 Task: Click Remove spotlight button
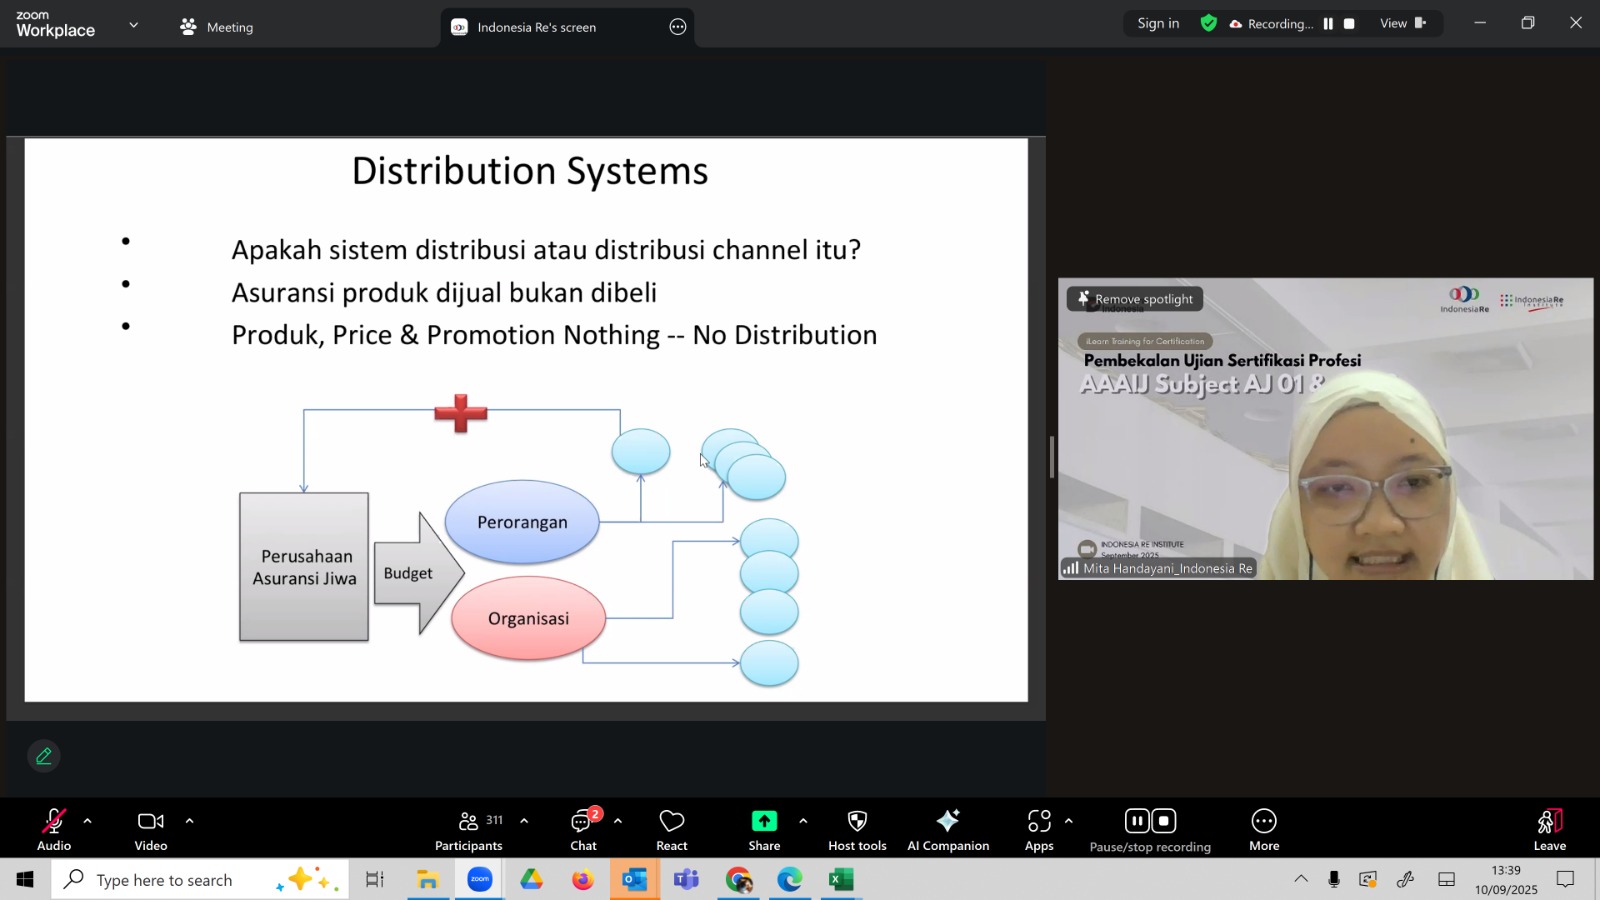coord(1135,299)
